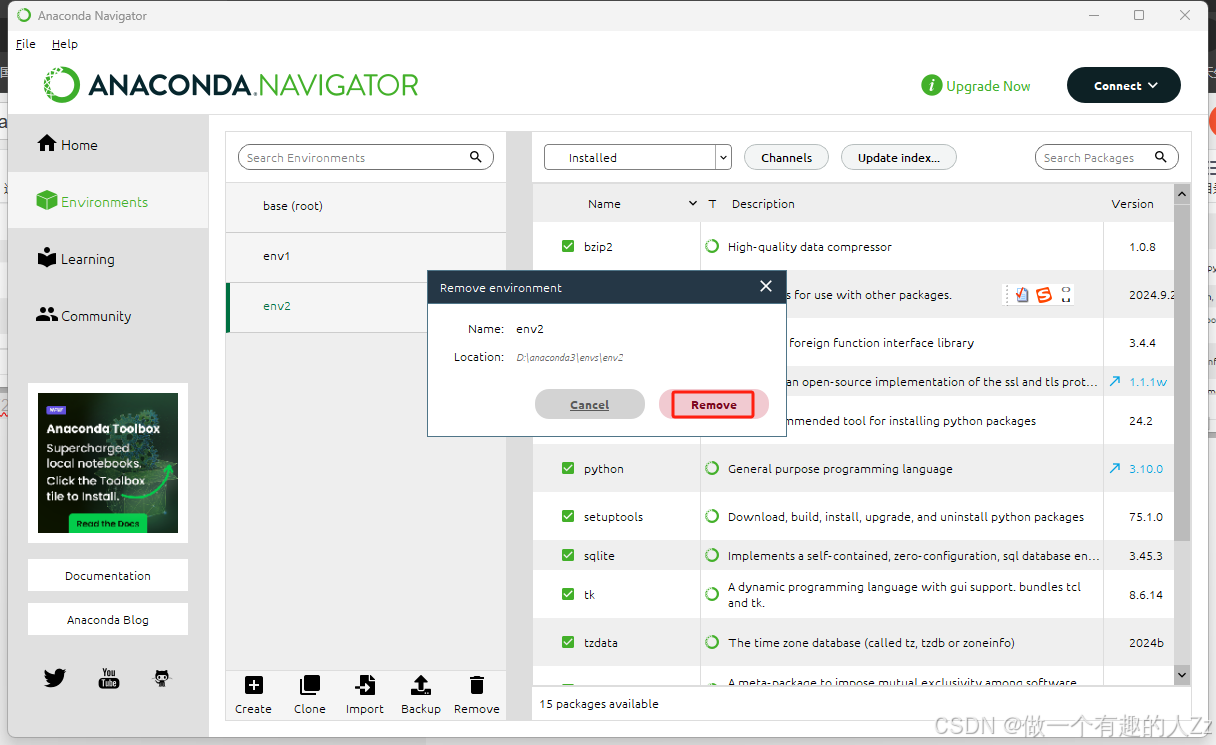
Task: Open the YouTube link icon
Action: (x=109, y=678)
